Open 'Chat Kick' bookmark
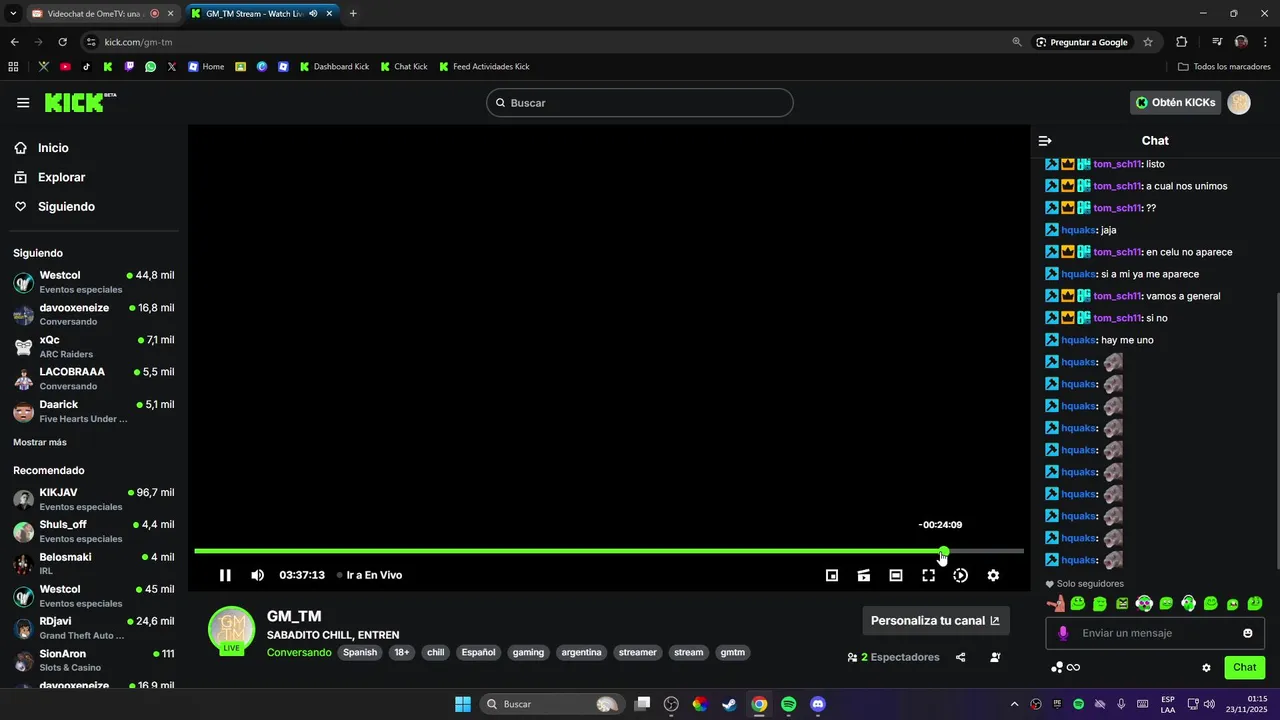1280x720 pixels. pyautogui.click(x=404, y=67)
